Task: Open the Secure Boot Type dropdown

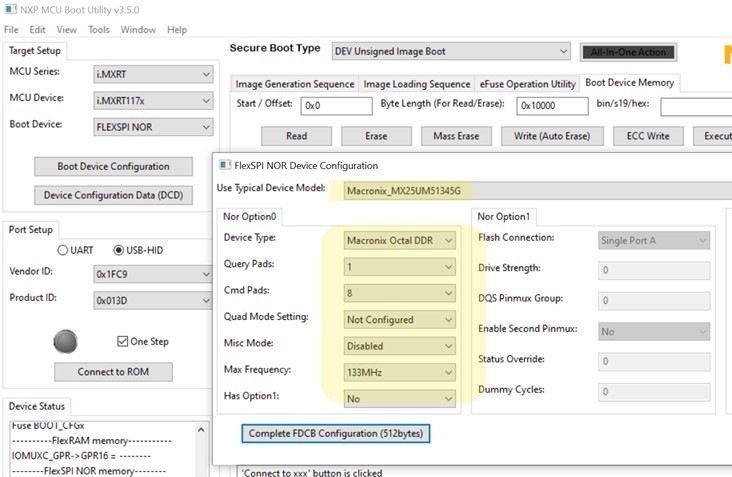Action: click(451, 51)
